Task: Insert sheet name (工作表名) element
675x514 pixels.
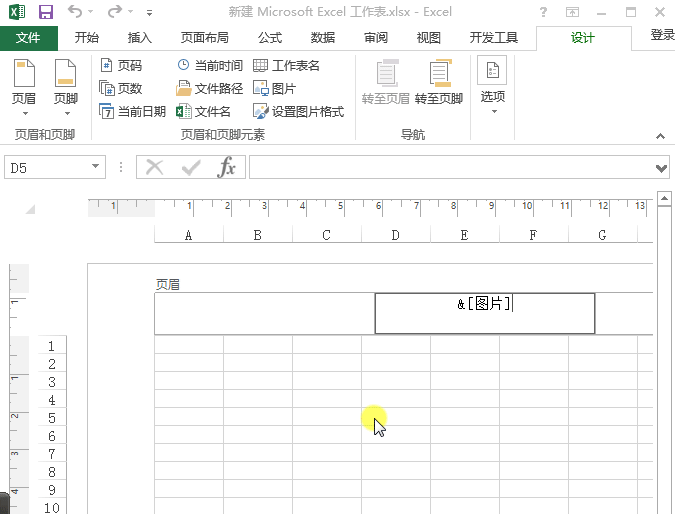Action: click(286, 65)
